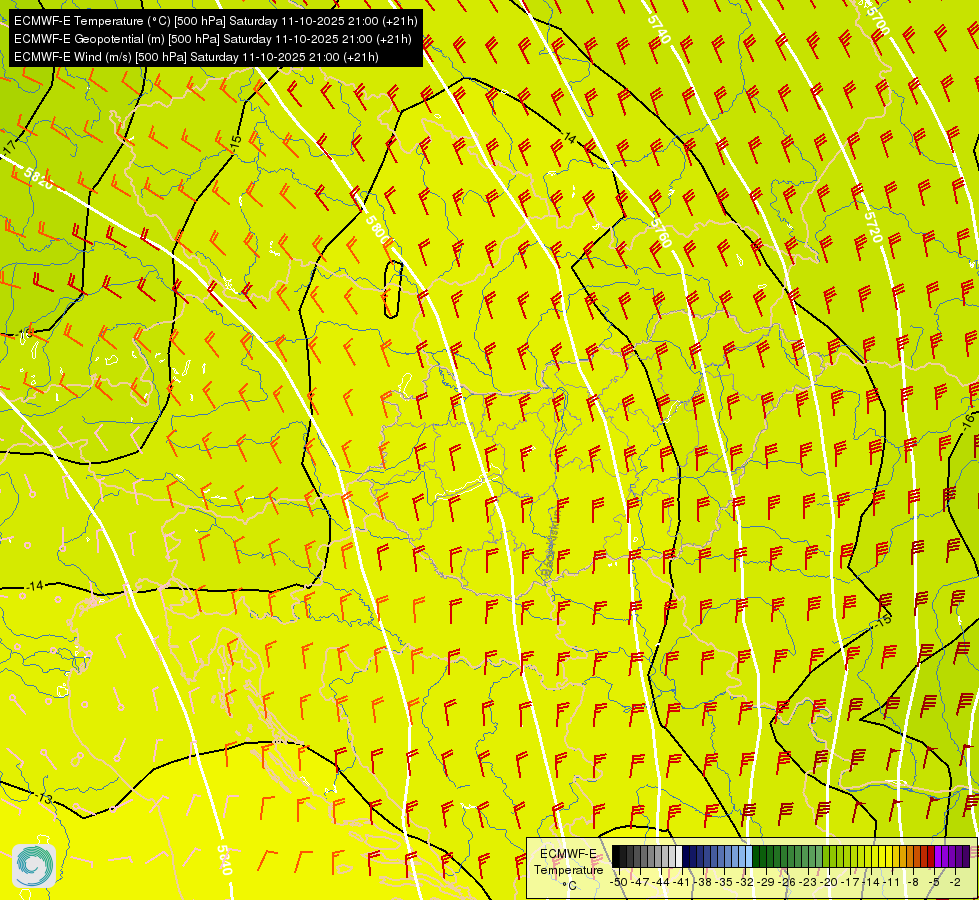This screenshot has height=900, width=979.
Task: Click the small oval closed isotherm contour
Action: coord(392,289)
